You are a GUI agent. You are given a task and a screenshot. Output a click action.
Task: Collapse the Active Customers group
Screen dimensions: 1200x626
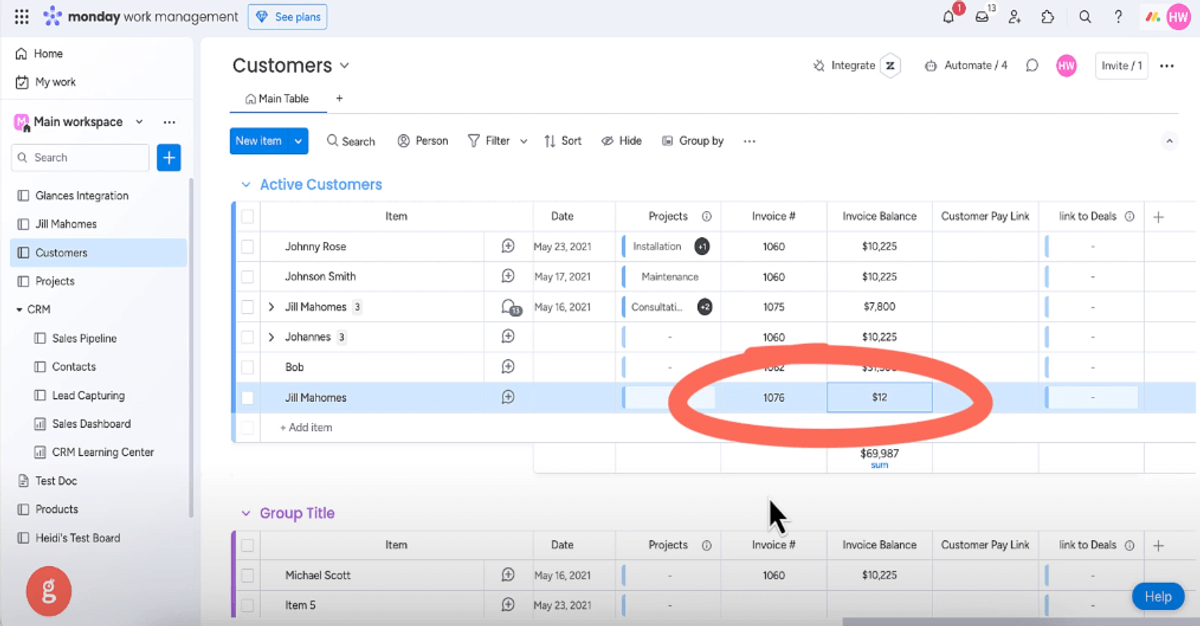[245, 185]
